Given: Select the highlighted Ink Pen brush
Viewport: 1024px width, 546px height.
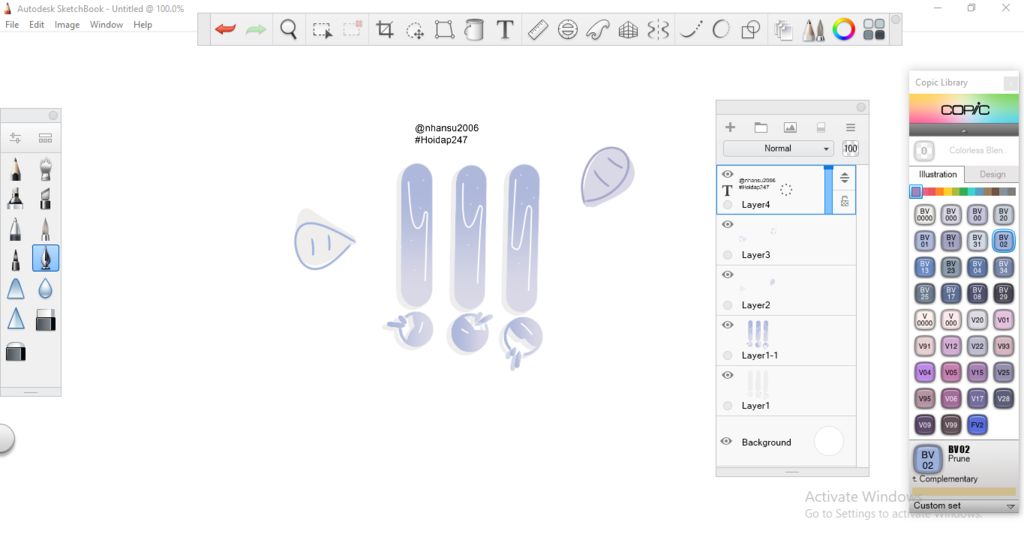Looking at the screenshot, I should pos(45,258).
